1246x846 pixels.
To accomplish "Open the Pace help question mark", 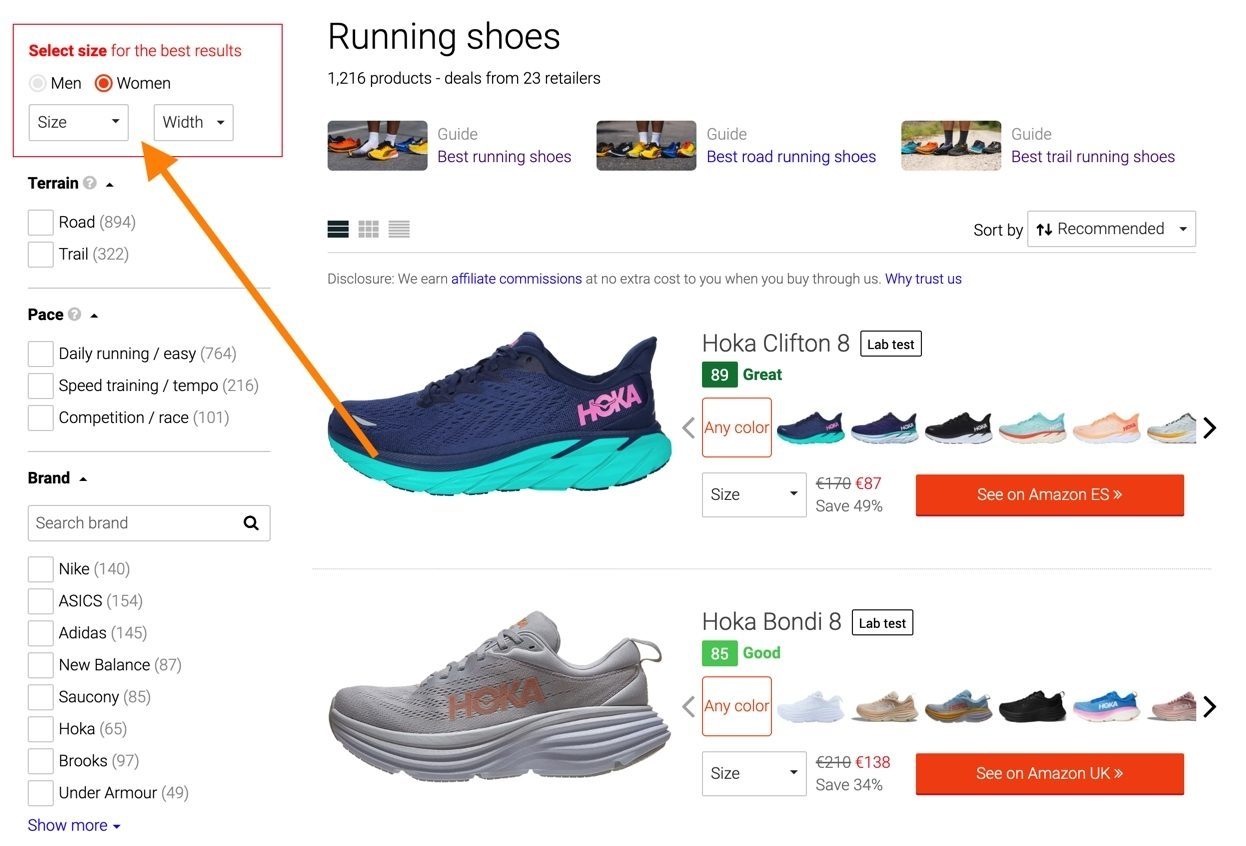I will (x=72, y=314).
